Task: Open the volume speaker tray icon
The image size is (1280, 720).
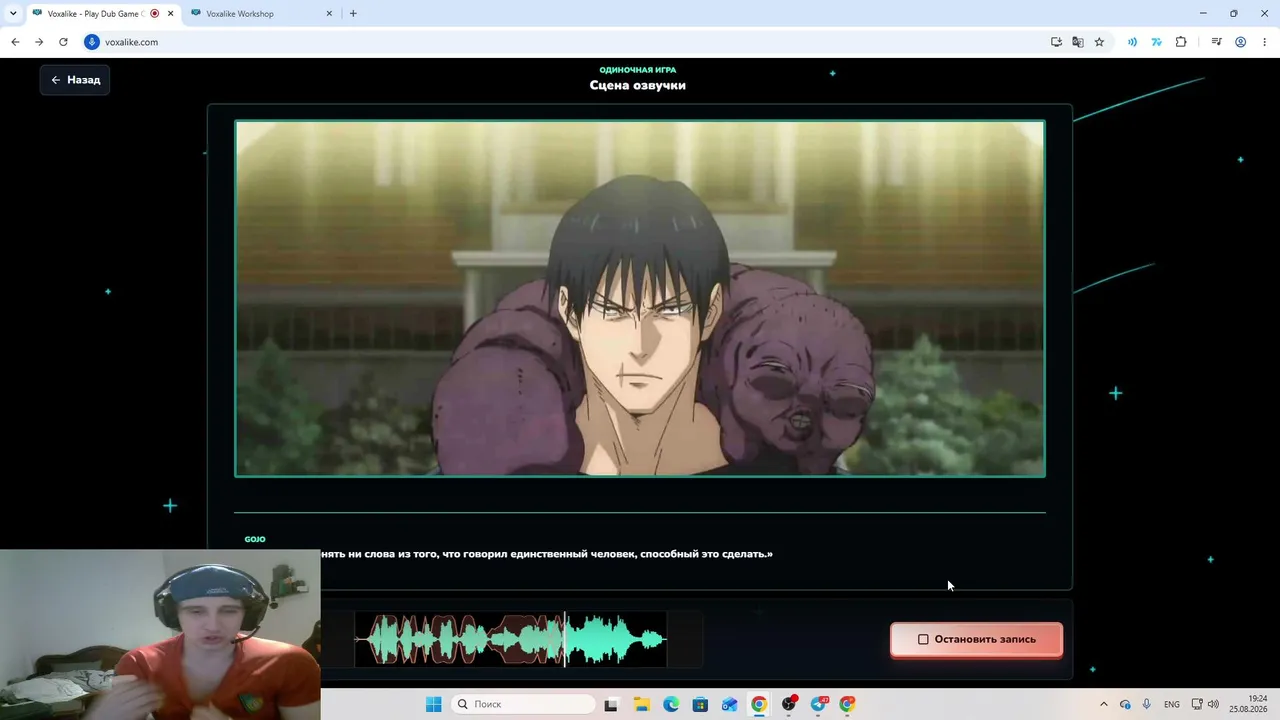Action: 1213,704
